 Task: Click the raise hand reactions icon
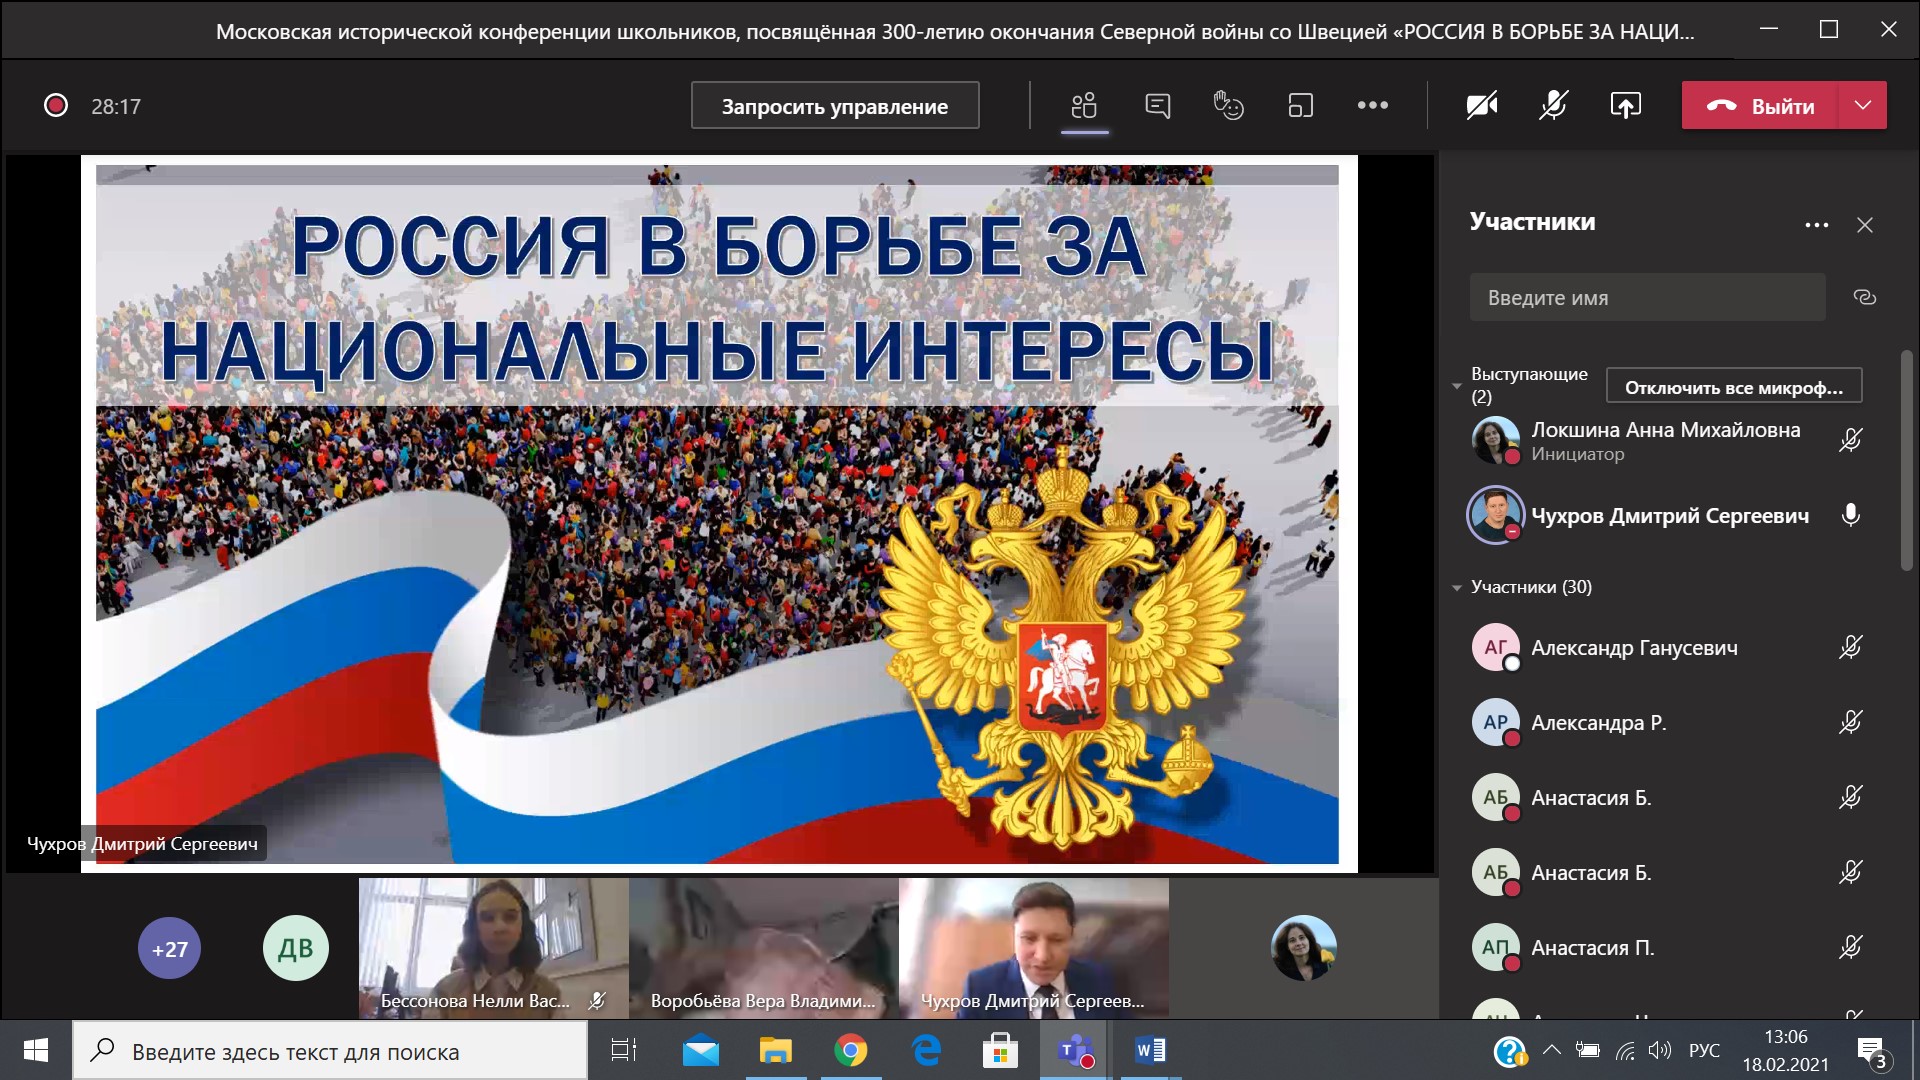pos(1228,105)
